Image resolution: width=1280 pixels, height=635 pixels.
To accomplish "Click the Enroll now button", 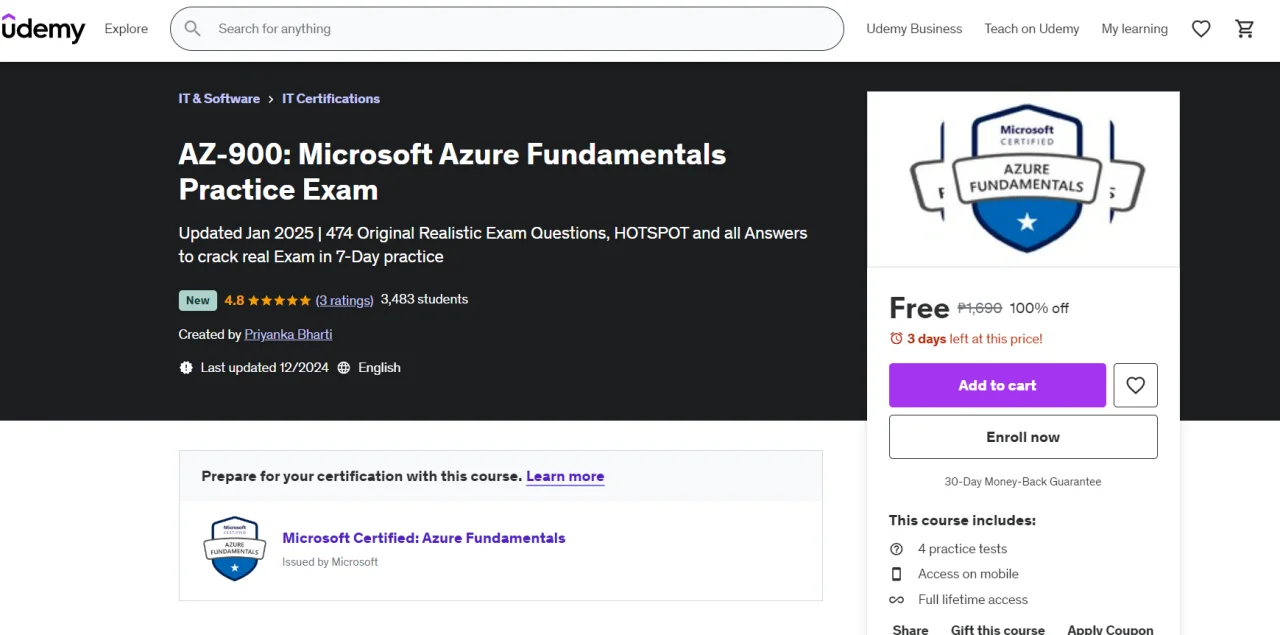I will [1023, 437].
